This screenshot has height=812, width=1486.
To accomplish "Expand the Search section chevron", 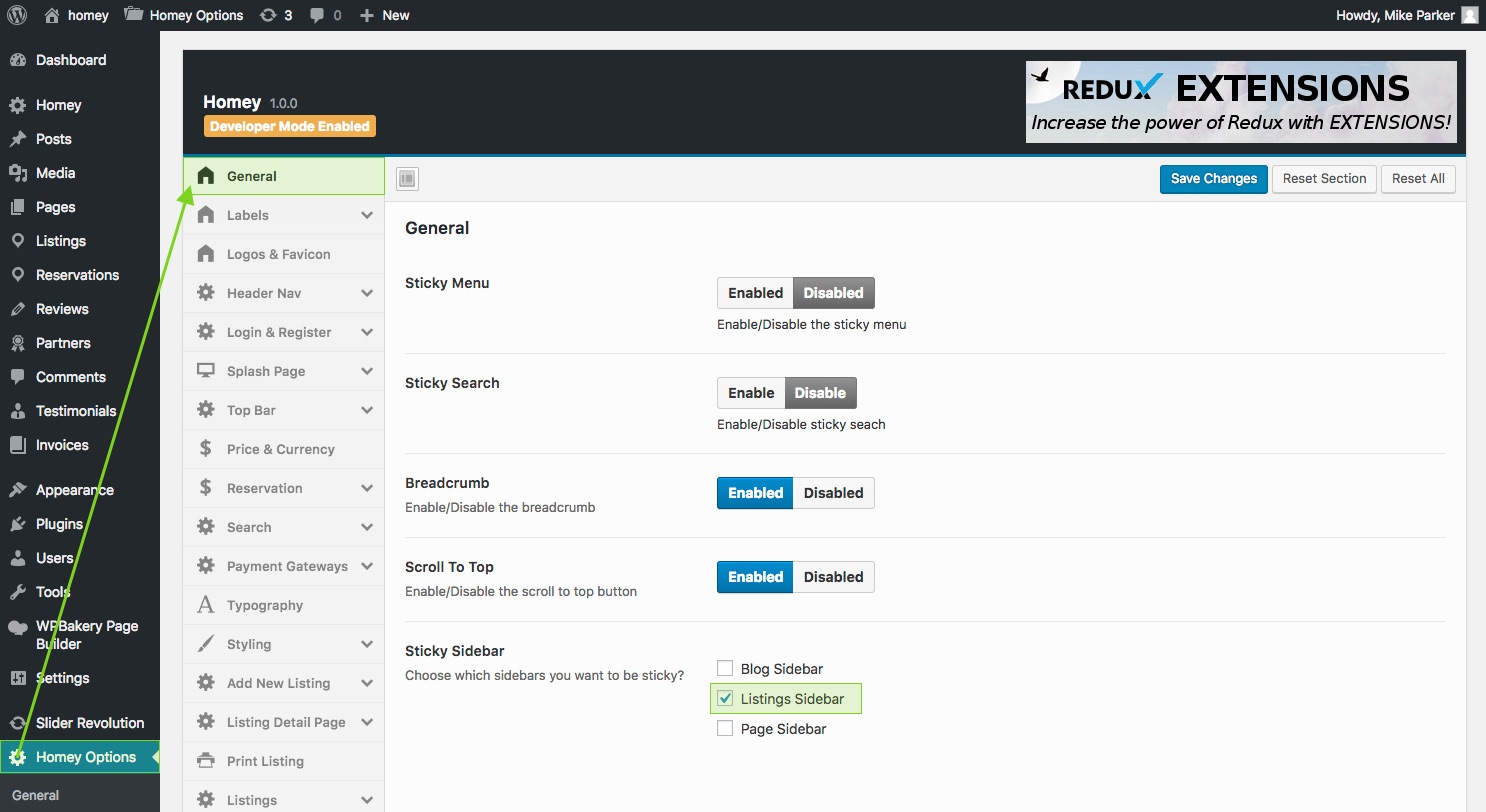I will click(367, 527).
